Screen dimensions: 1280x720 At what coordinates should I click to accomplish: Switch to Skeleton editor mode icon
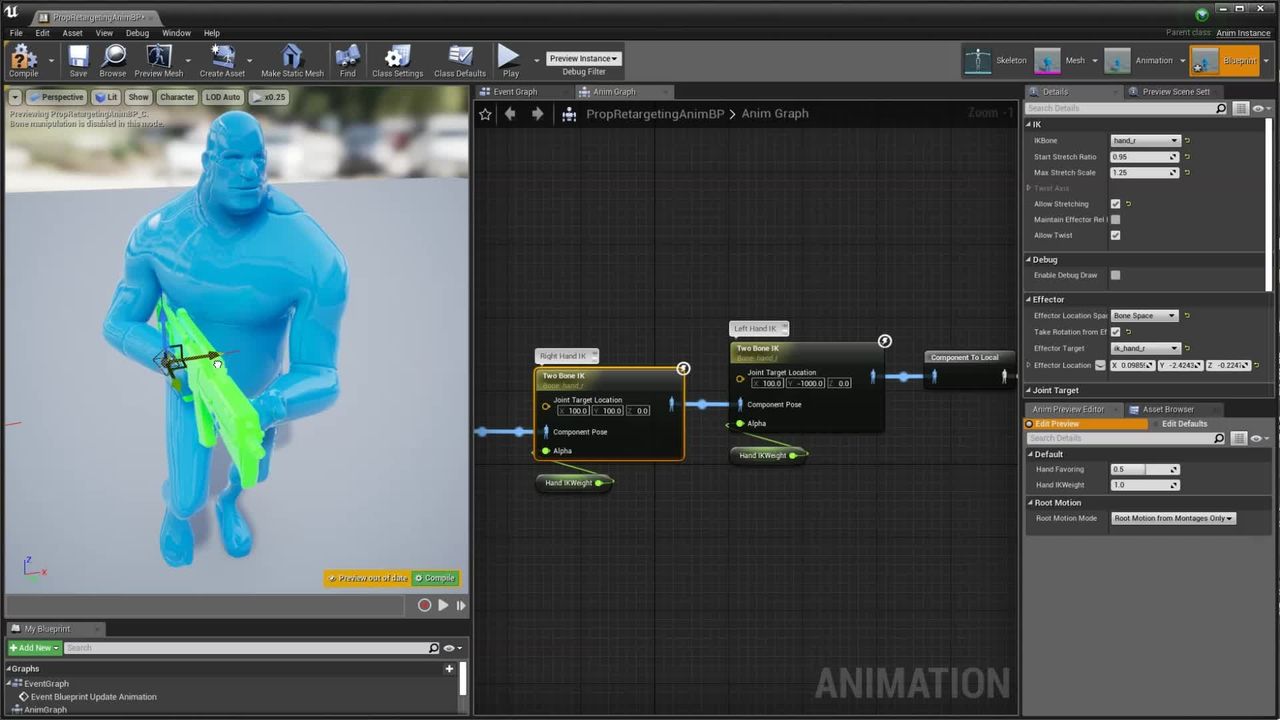tap(977, 61)
